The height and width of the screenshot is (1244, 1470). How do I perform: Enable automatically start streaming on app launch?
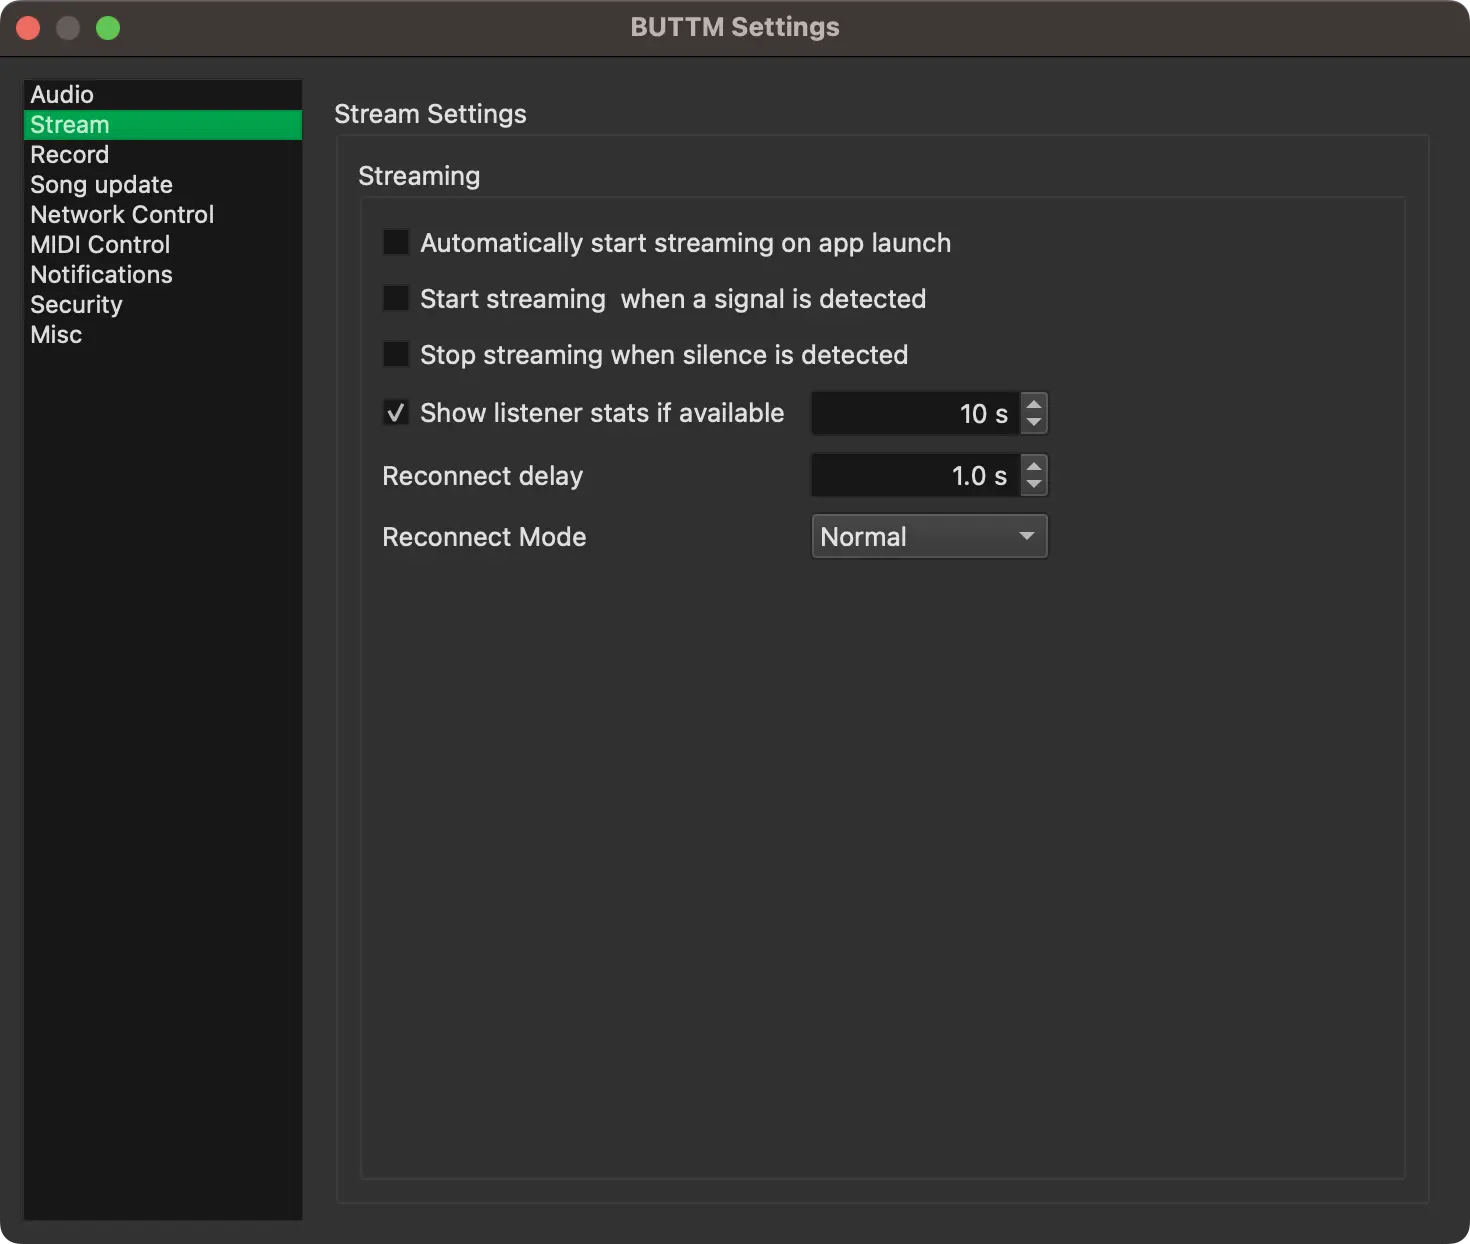pos(396,243)
